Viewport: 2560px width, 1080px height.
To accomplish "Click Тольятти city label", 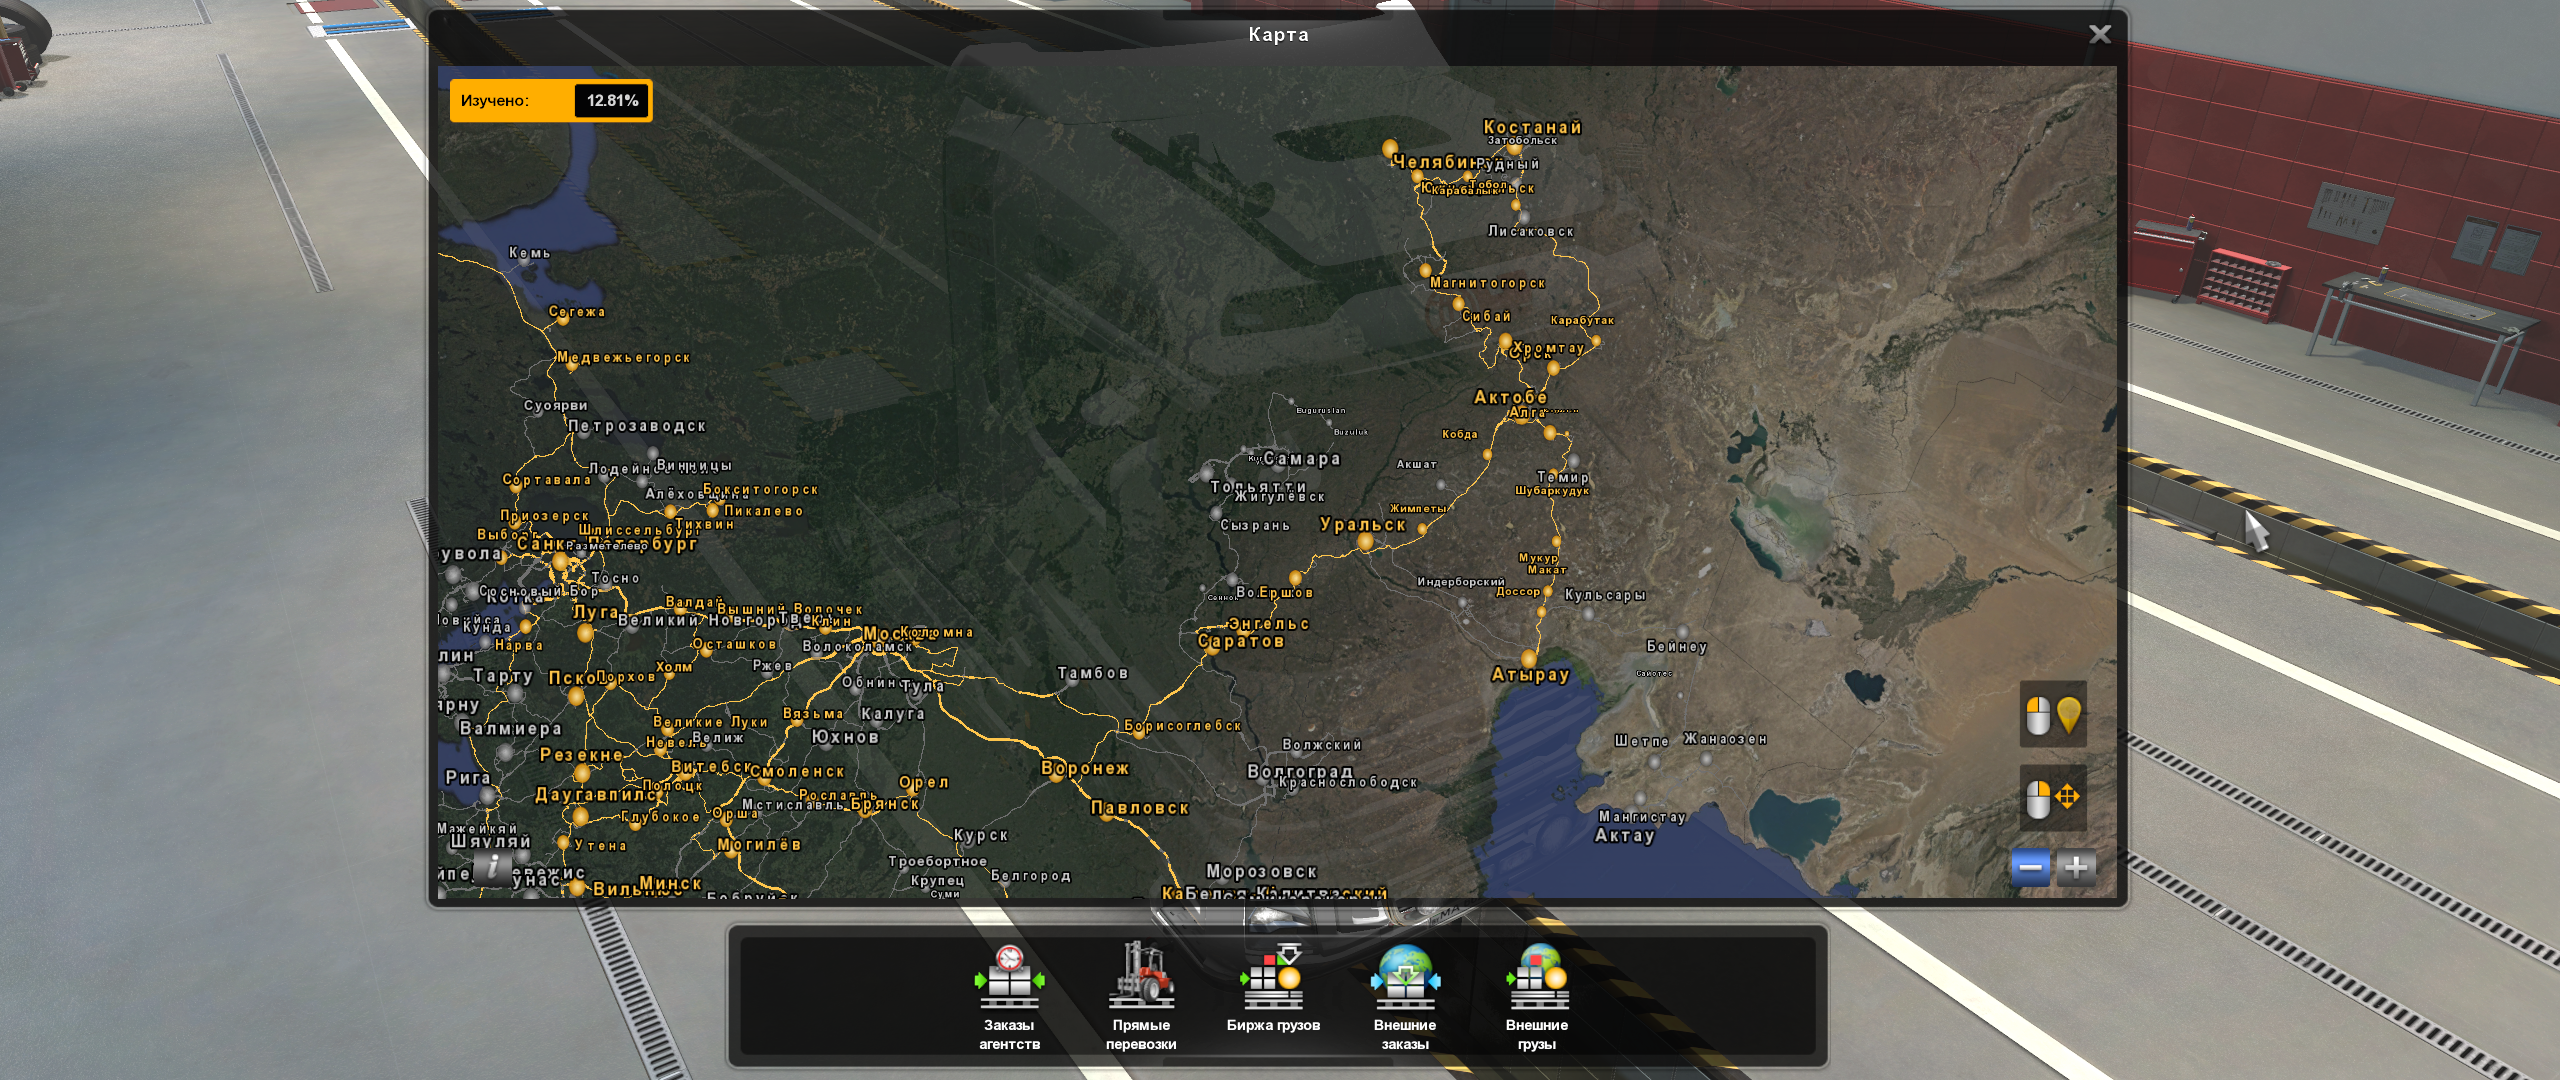I will [1258, 487].
